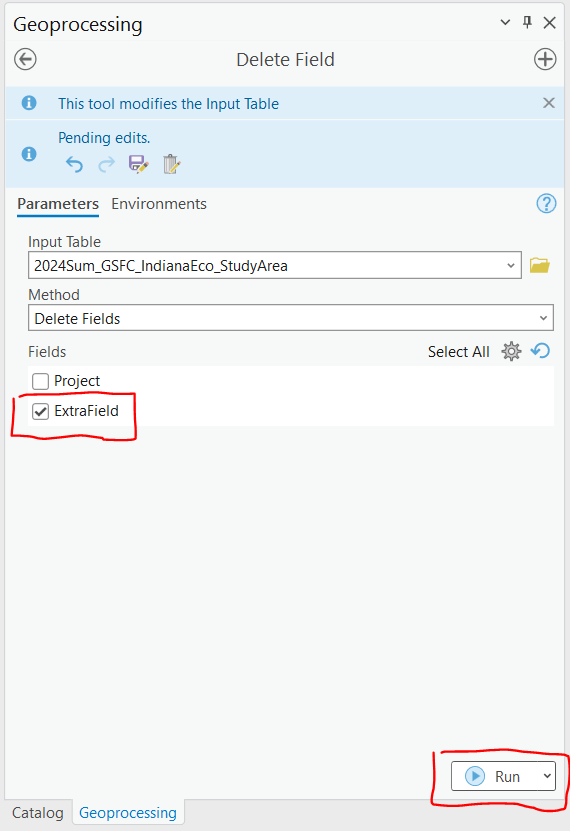Redo the pending edit

(106, 164)
